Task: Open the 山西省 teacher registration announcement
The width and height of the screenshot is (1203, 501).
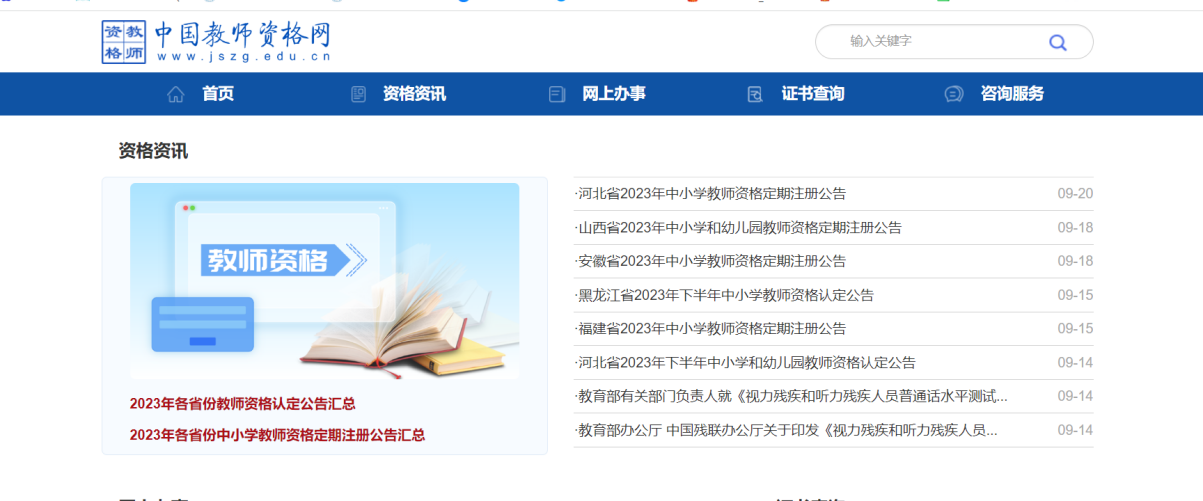Action: point(739,228)
